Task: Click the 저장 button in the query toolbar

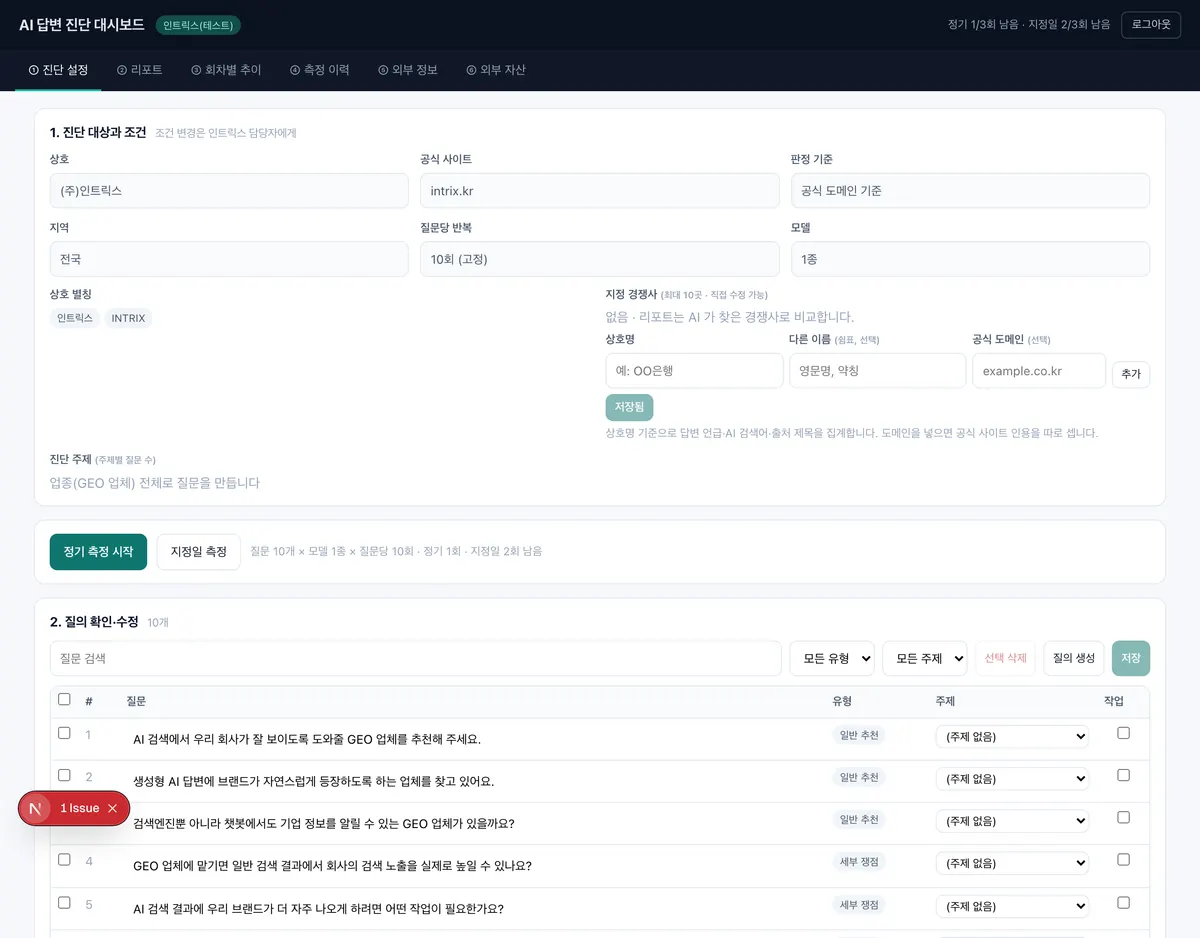Action: tap(1131, 658)
